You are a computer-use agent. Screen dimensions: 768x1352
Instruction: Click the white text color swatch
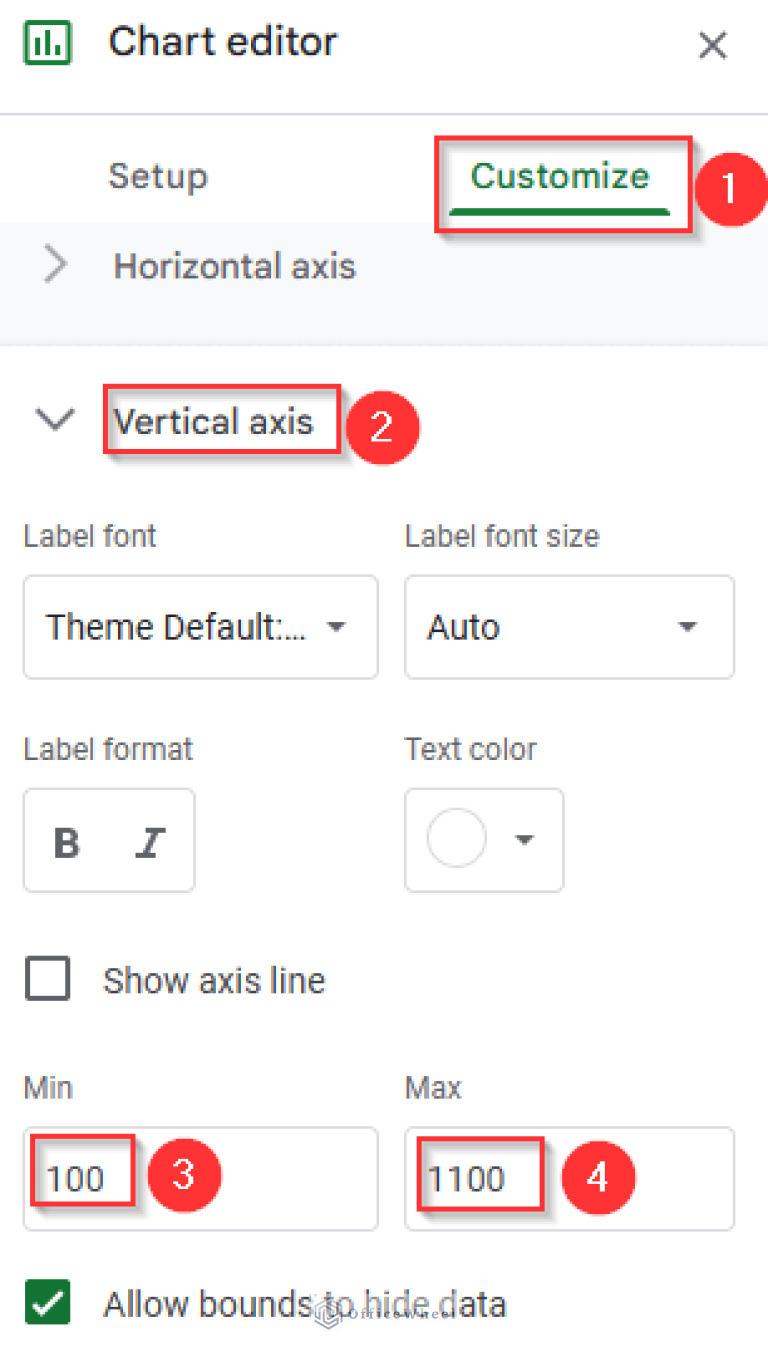[456, 839]
